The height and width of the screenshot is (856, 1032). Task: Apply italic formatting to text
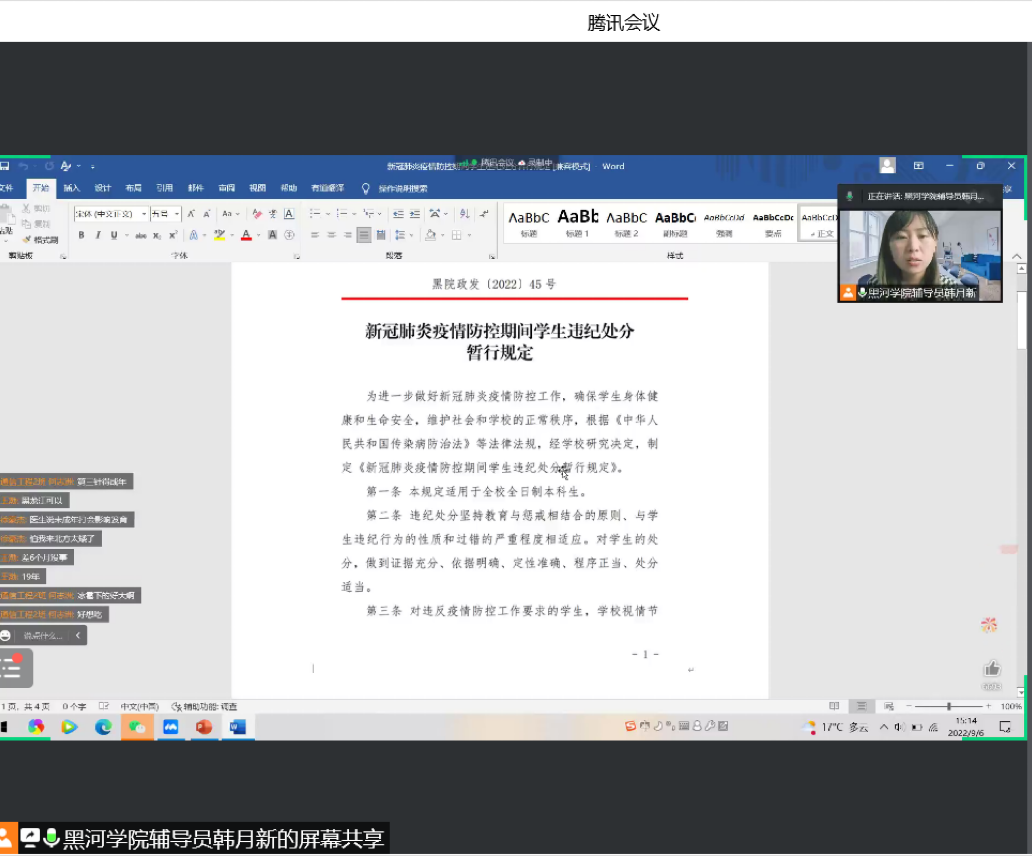pyautogui.click(x=97, y=236)
